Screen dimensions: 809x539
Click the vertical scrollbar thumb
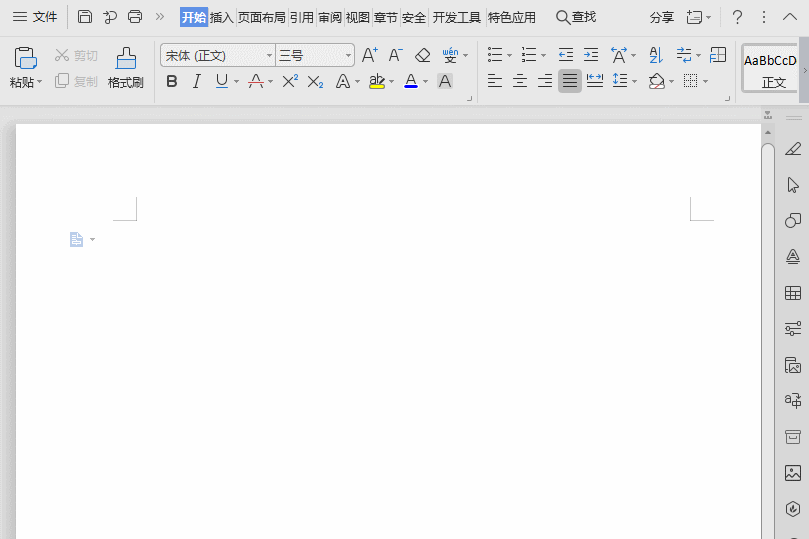tap(768, 340)
